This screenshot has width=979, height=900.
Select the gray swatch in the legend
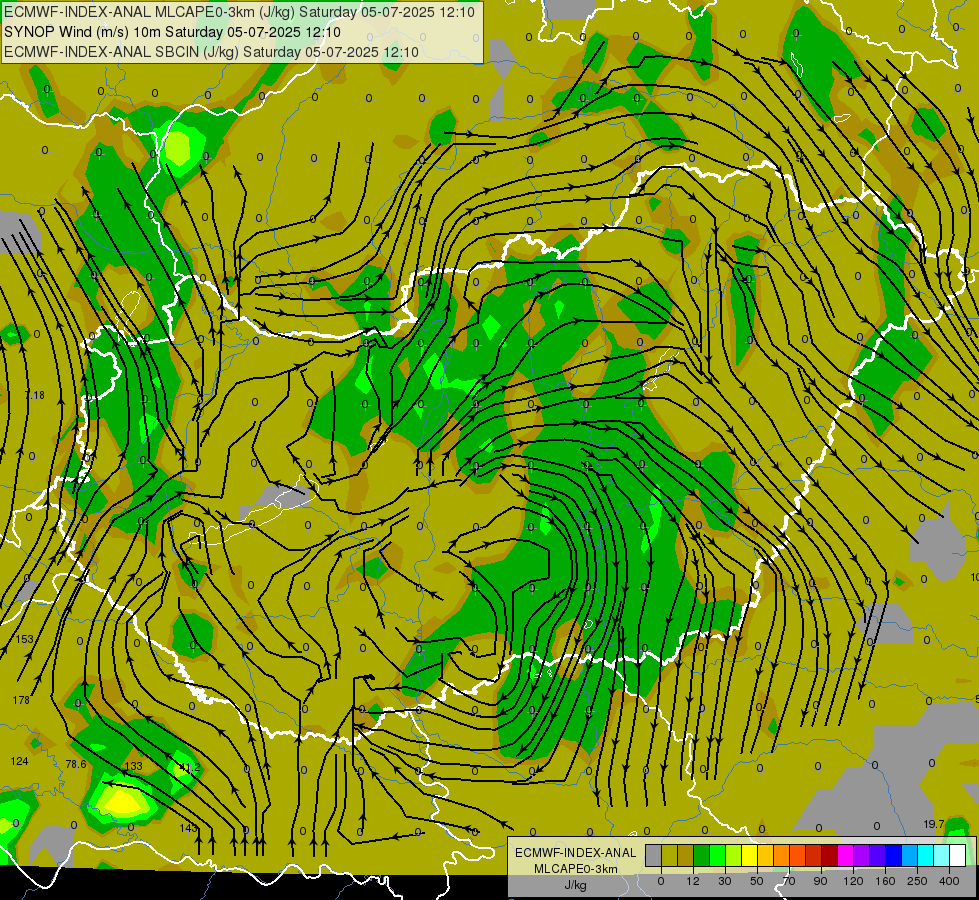pos(654,855)
